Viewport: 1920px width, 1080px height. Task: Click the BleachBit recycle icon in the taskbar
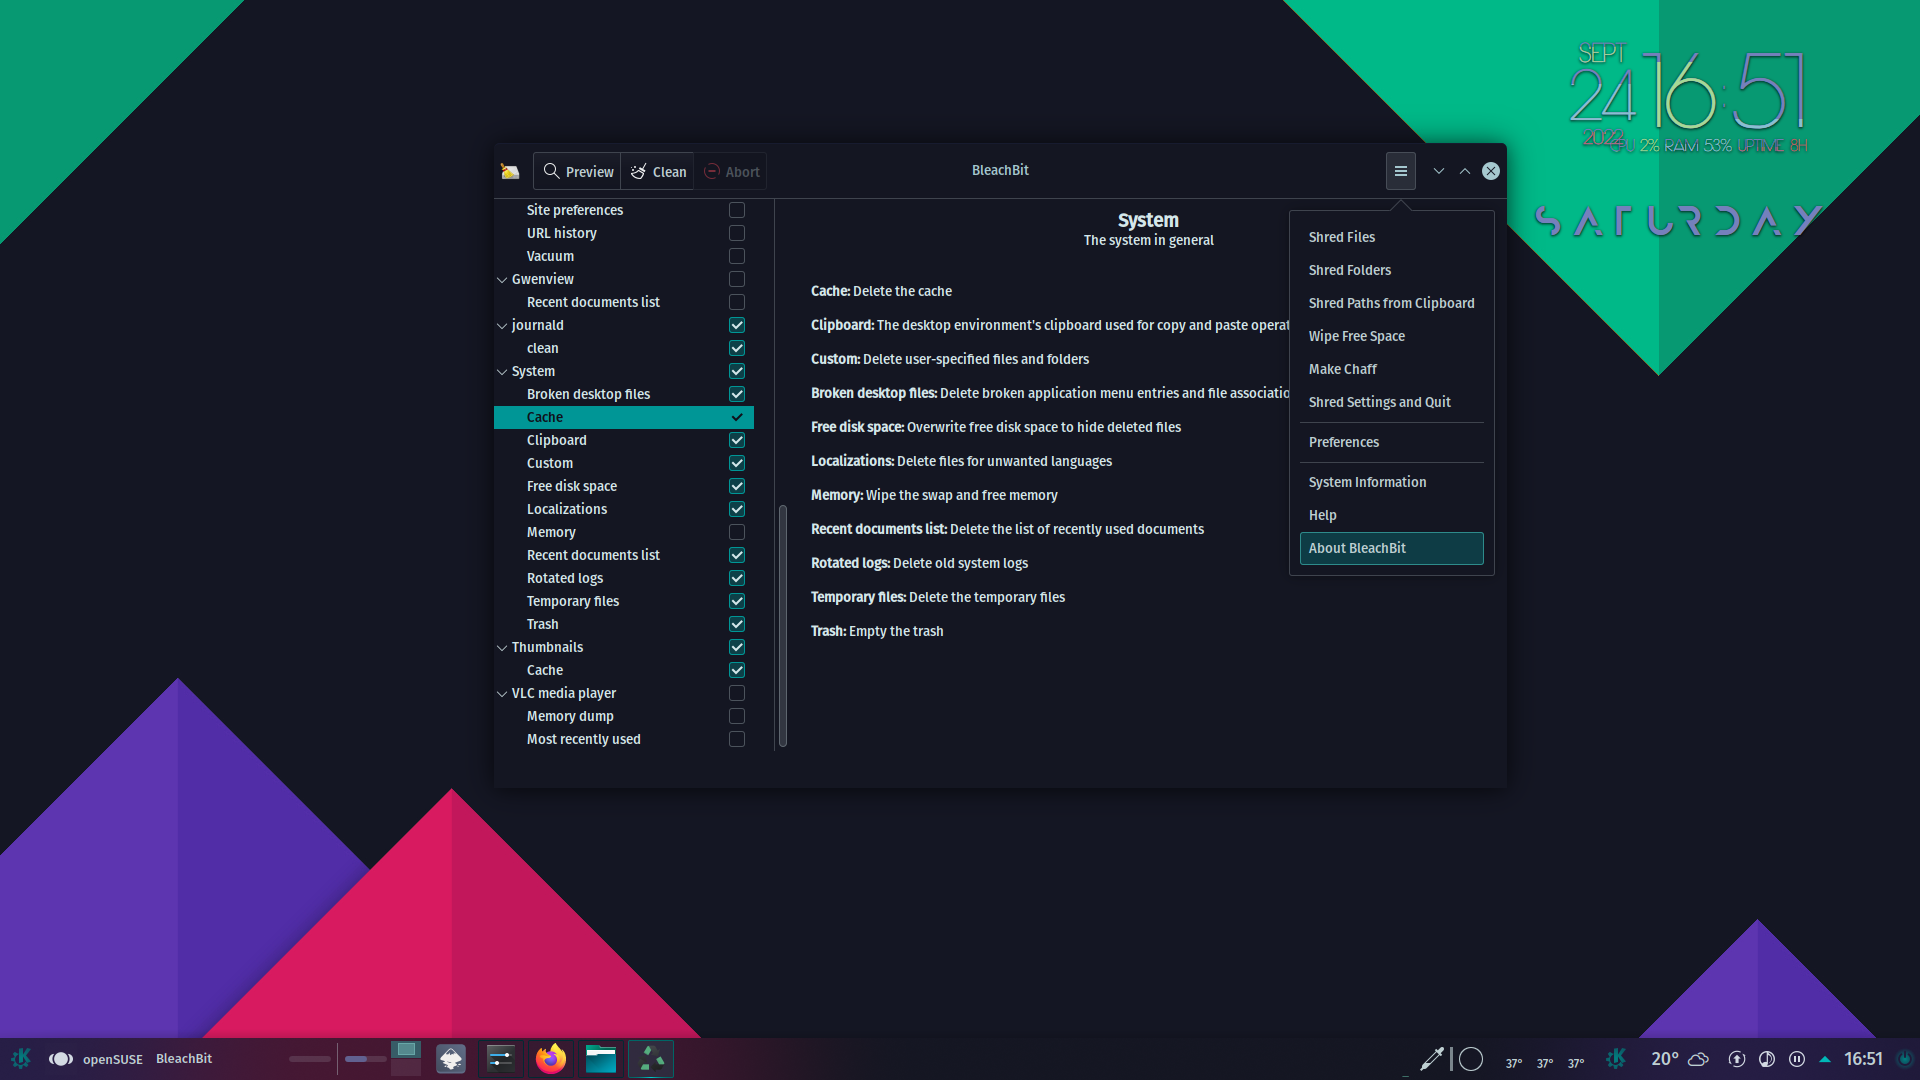(651, 1058)
